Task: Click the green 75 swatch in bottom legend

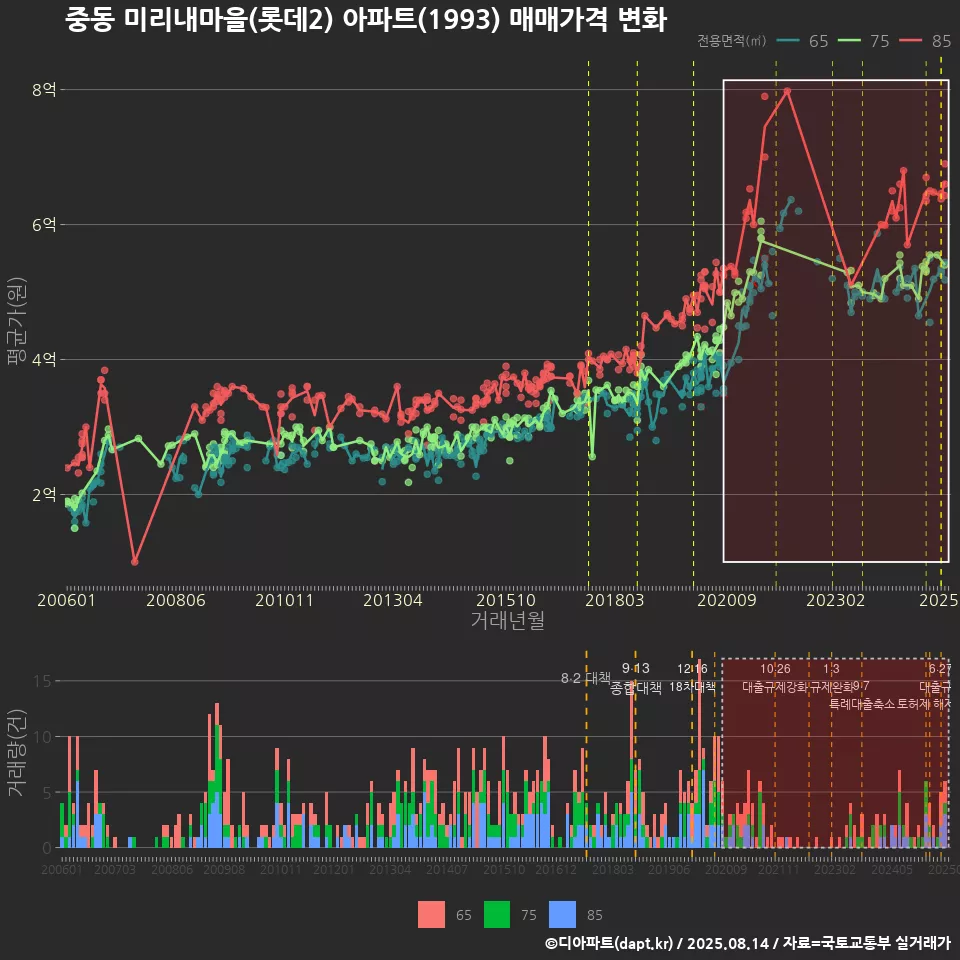Action: pyautogui.click(x=497, y=914)
